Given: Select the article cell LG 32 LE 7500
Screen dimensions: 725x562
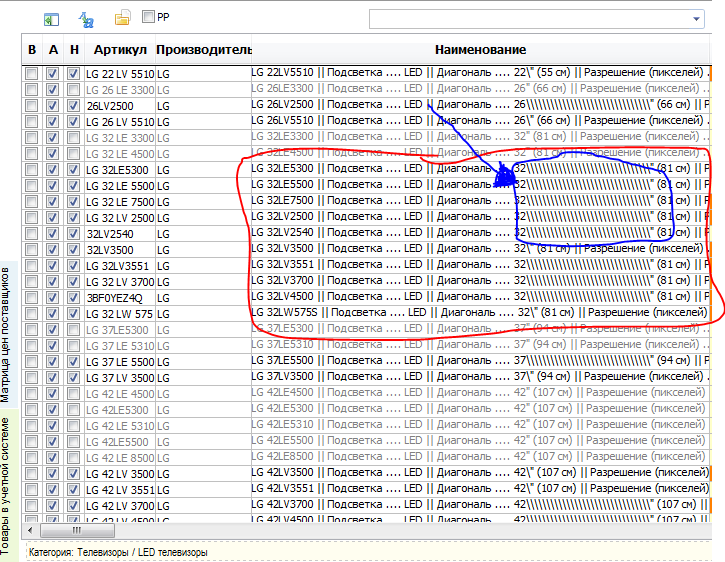Looking at the screenshot, I should tap(120, 202).
